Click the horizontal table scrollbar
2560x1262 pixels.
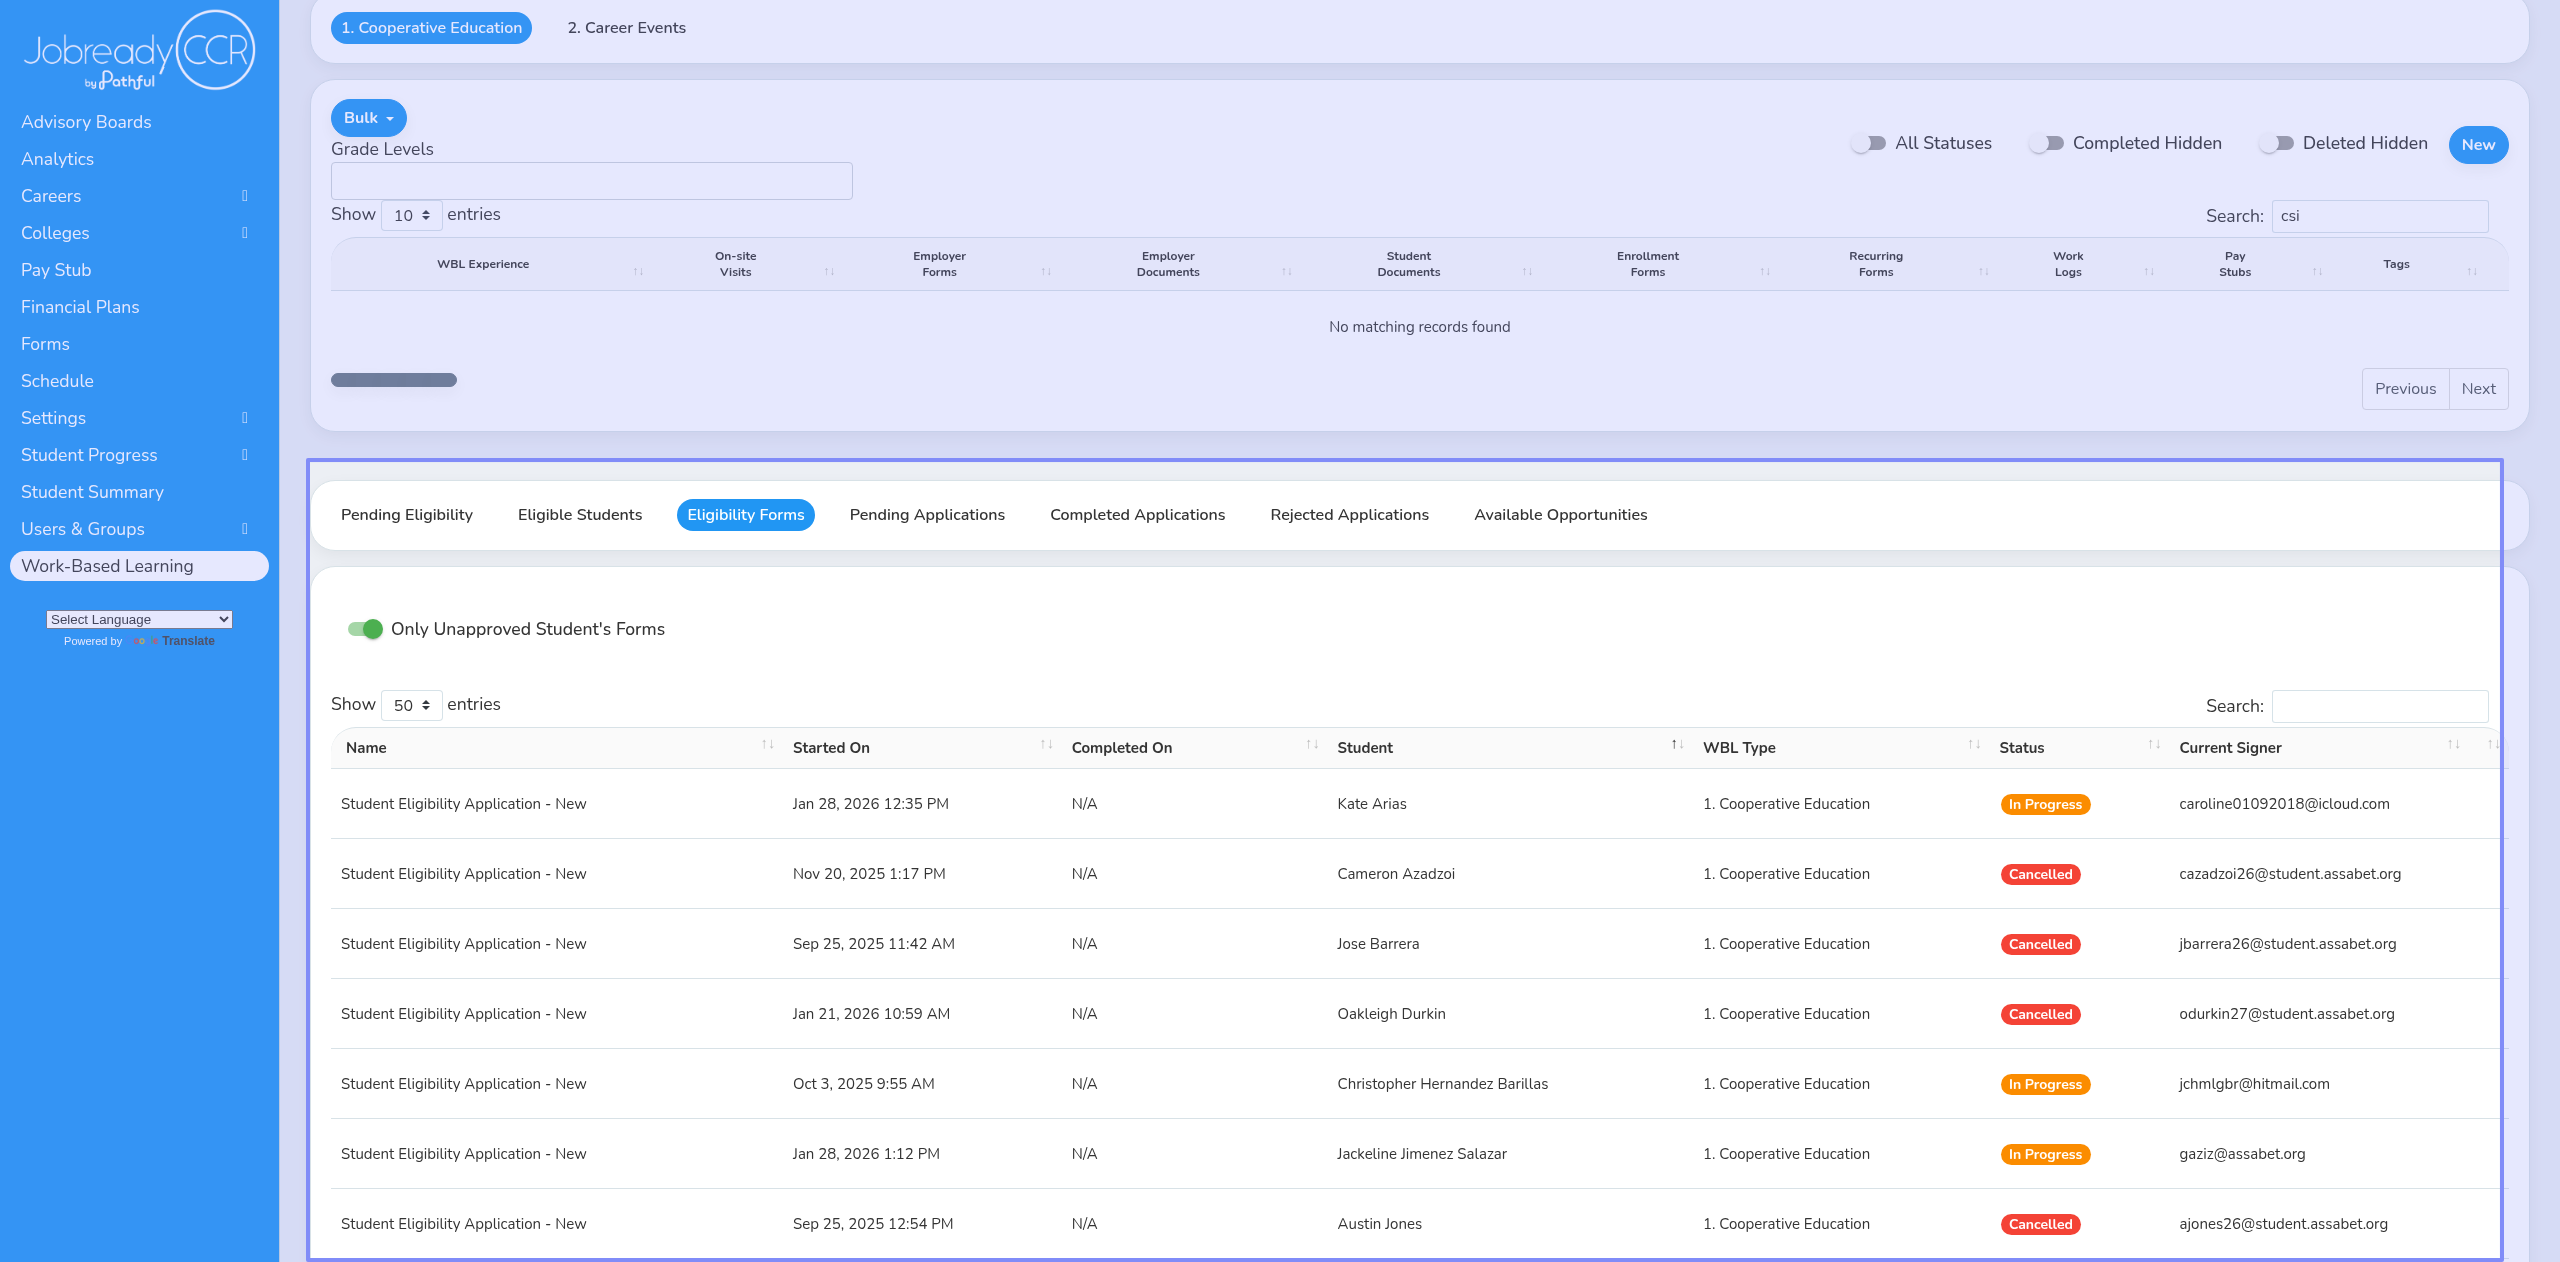click(394, 380)
